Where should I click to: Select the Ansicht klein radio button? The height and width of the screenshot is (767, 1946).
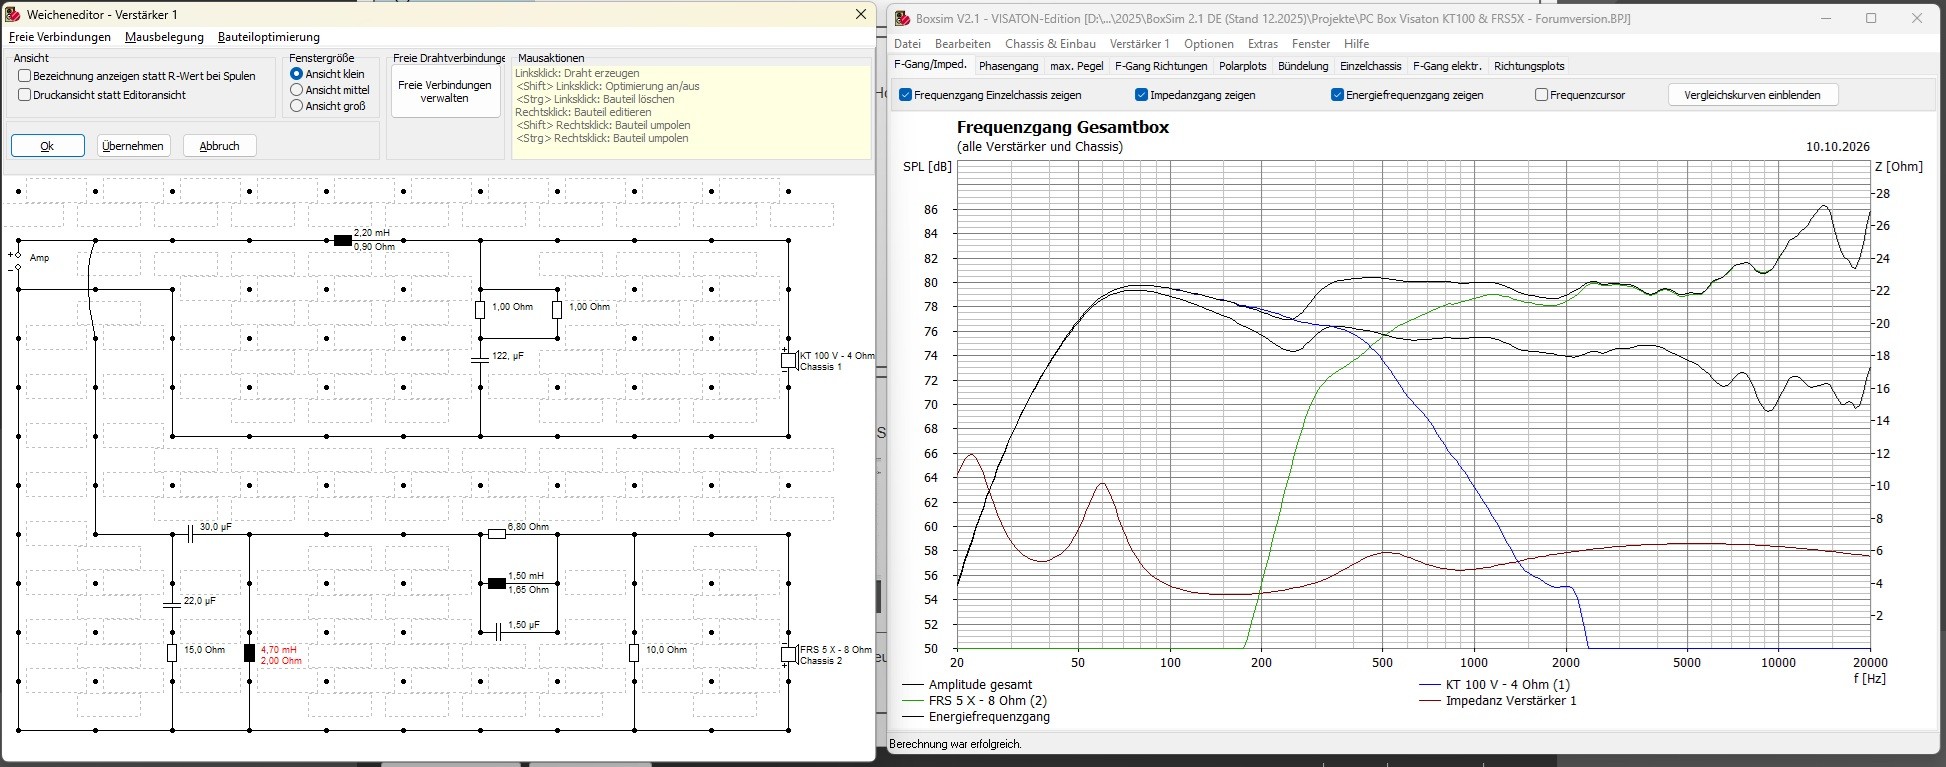point(297,74)
